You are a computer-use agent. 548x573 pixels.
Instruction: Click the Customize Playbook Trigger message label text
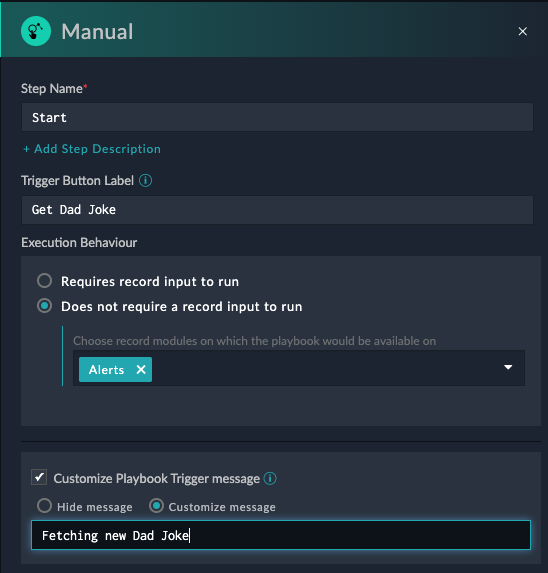click(156, 479)
